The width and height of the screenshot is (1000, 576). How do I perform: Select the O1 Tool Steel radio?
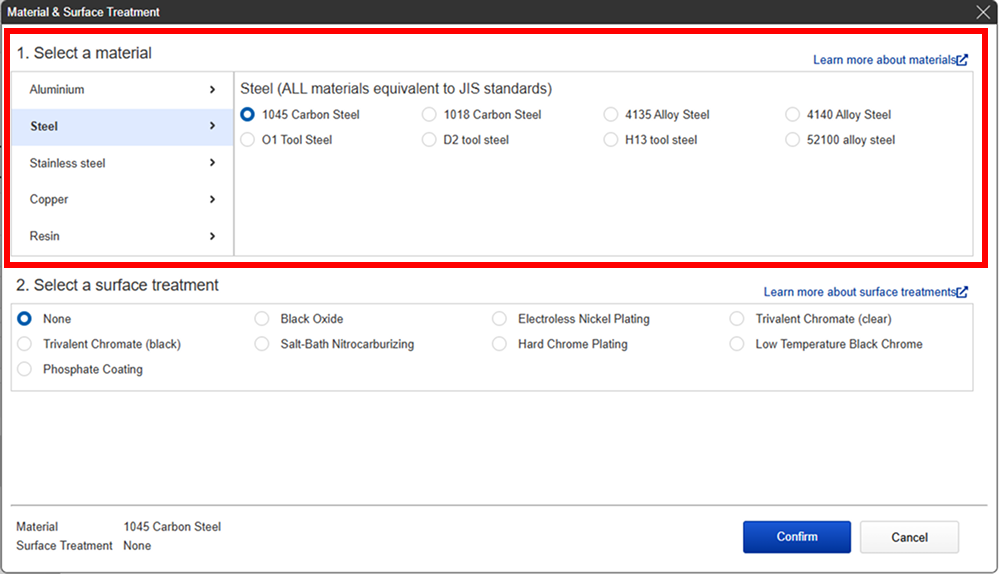pos(247,140)
